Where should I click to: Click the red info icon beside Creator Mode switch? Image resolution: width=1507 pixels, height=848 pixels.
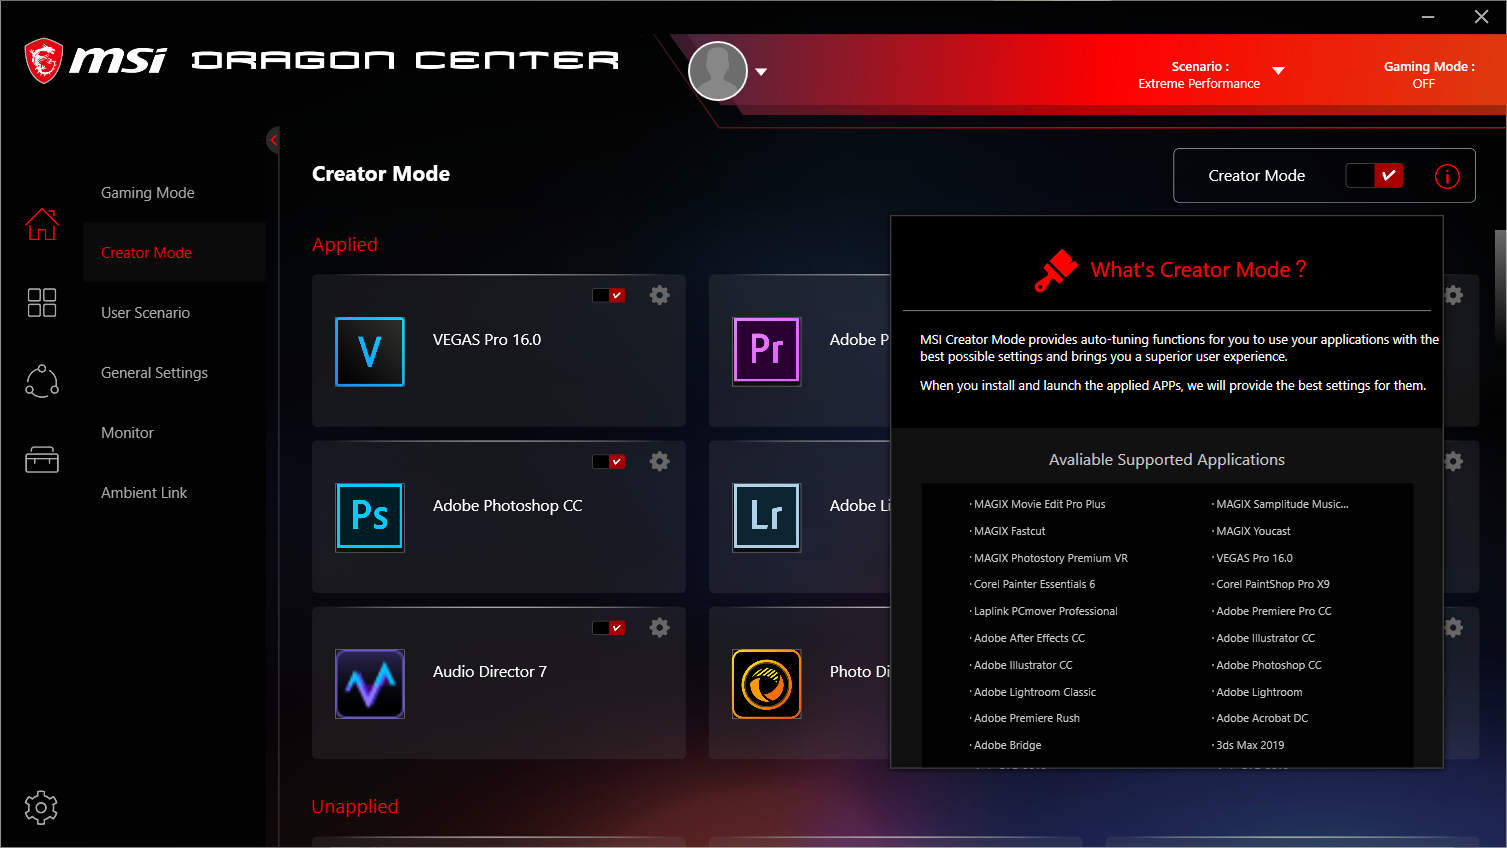click(1447, 176)
